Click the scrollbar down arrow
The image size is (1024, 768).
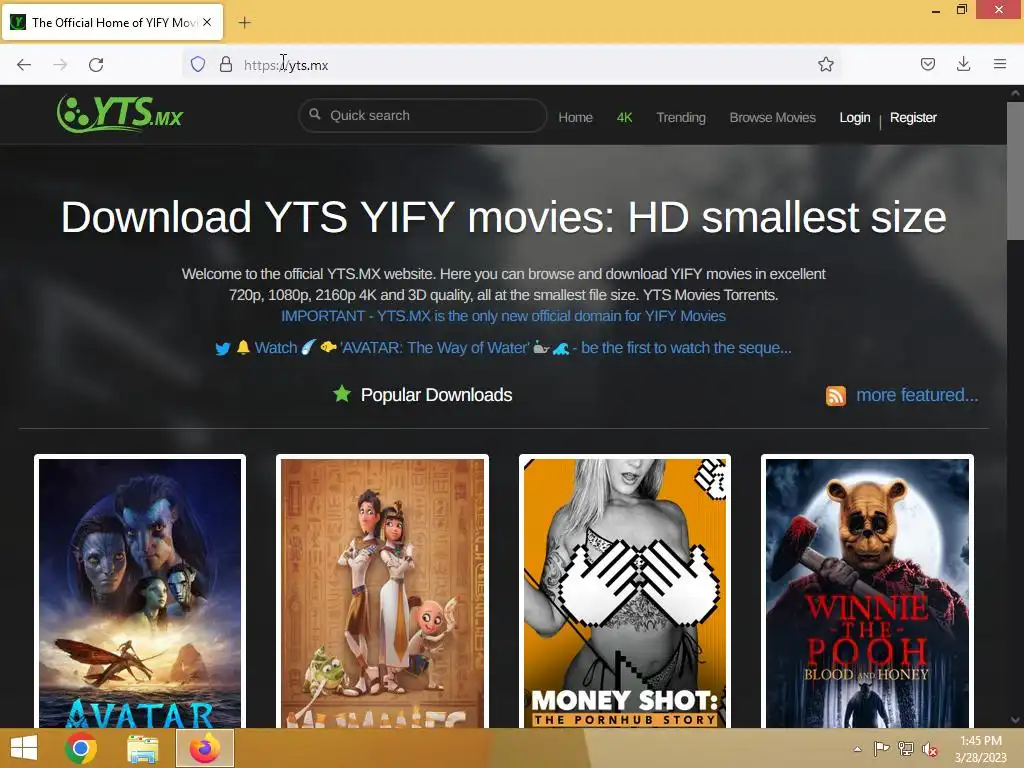[x=1015, y=720]
